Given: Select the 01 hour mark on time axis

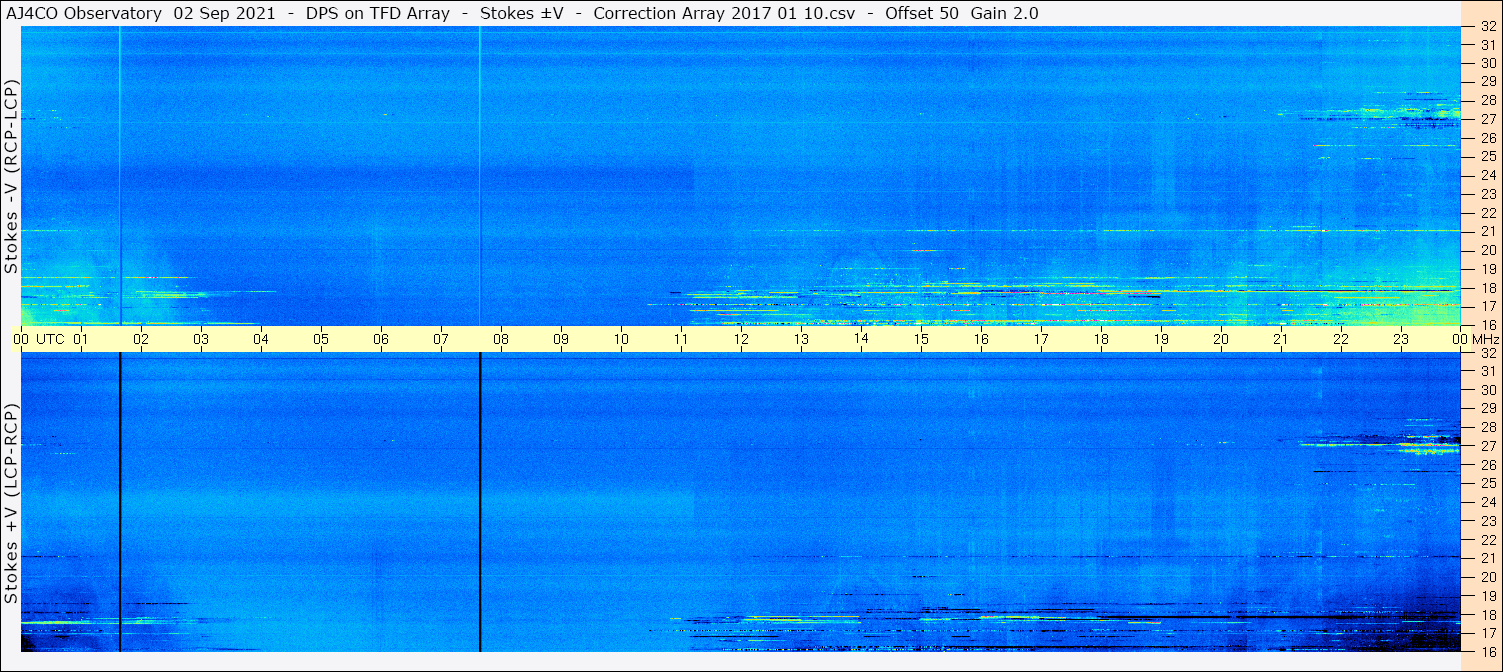Looking at the screenshot, I should pyautogui.click(x=81, y=339).
